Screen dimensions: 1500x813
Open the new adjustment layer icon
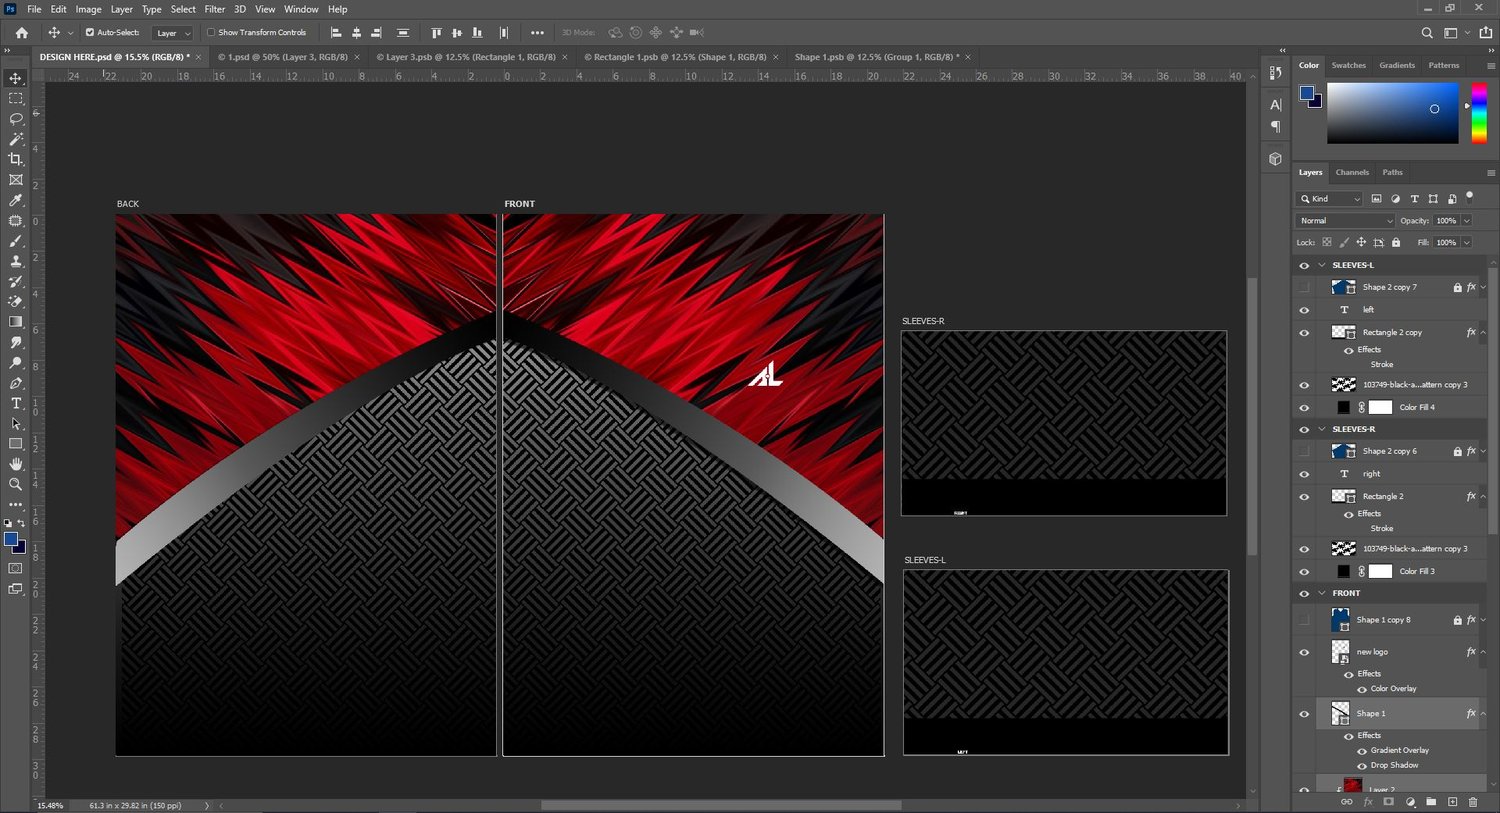(x=1410, y=802)
